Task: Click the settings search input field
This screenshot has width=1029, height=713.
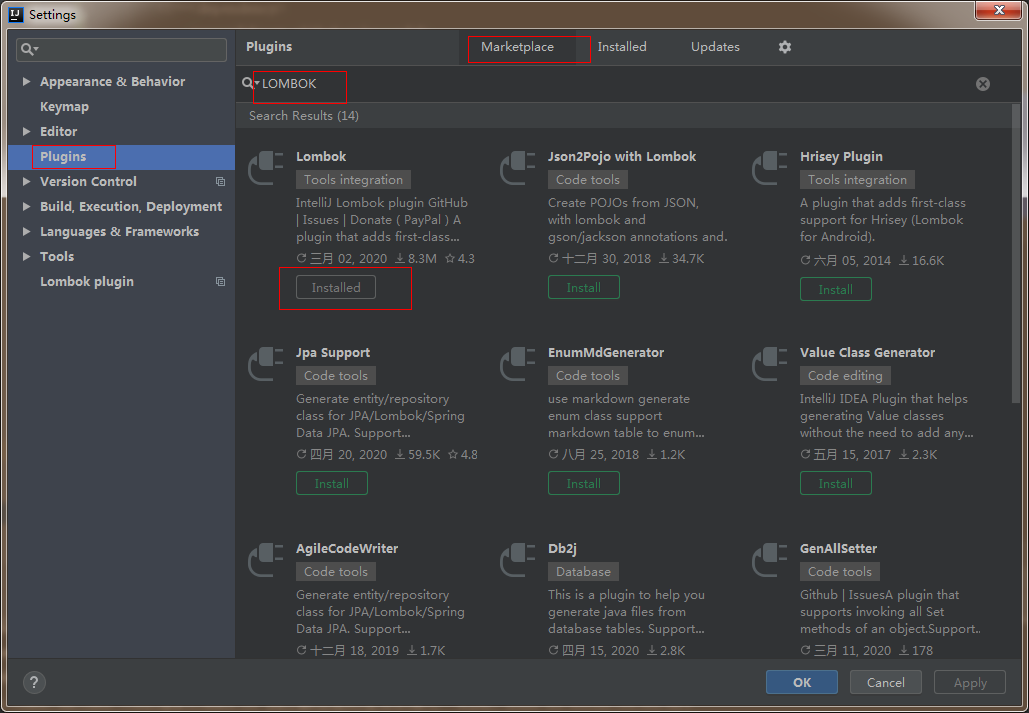Action: (x=121, y=50)
